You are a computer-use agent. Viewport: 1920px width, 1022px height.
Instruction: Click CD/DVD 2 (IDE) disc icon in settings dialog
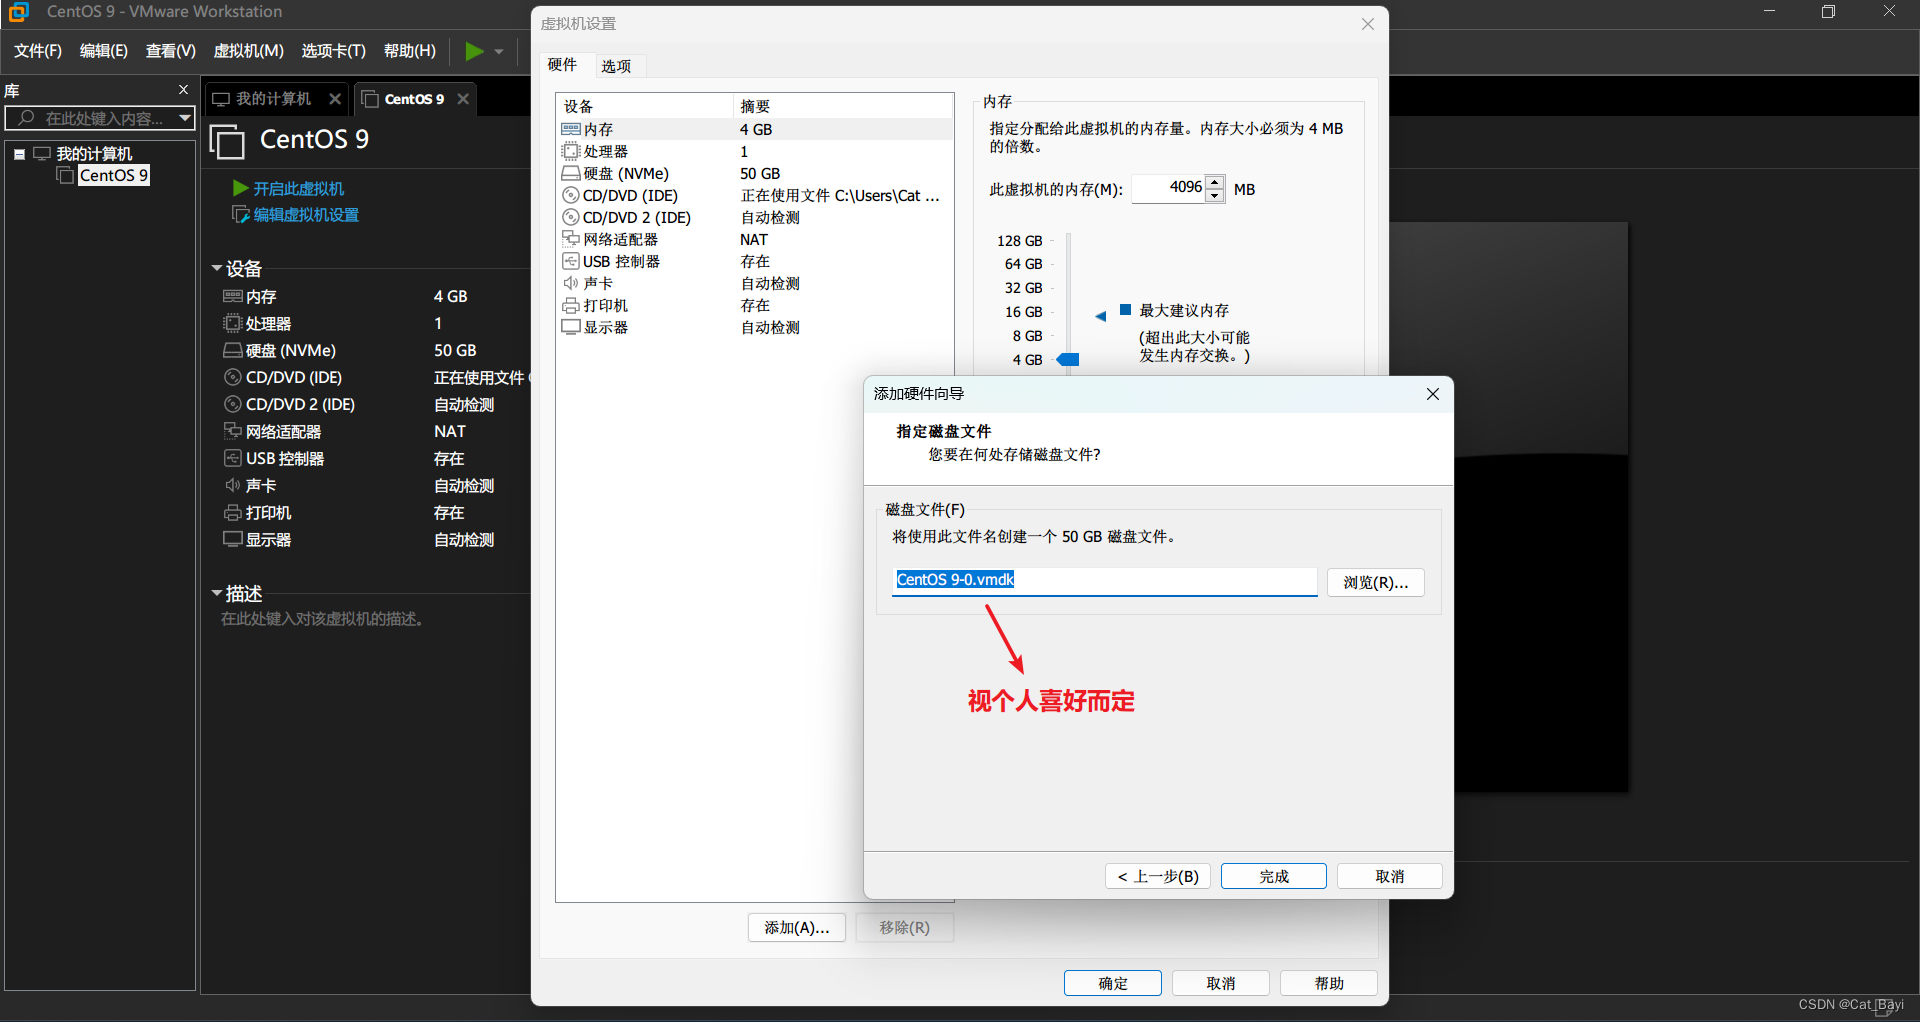pyautogui.click(x=571, y=217)
